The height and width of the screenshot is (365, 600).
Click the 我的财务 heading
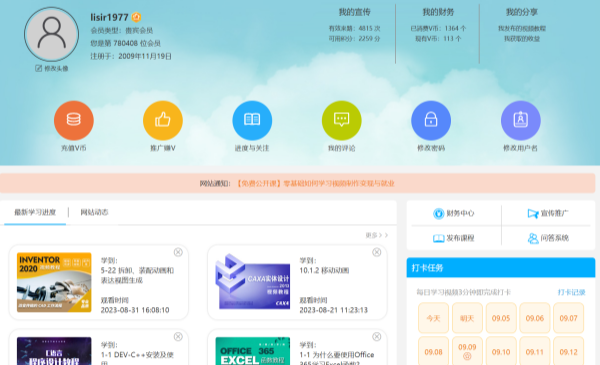pos(438,12)
